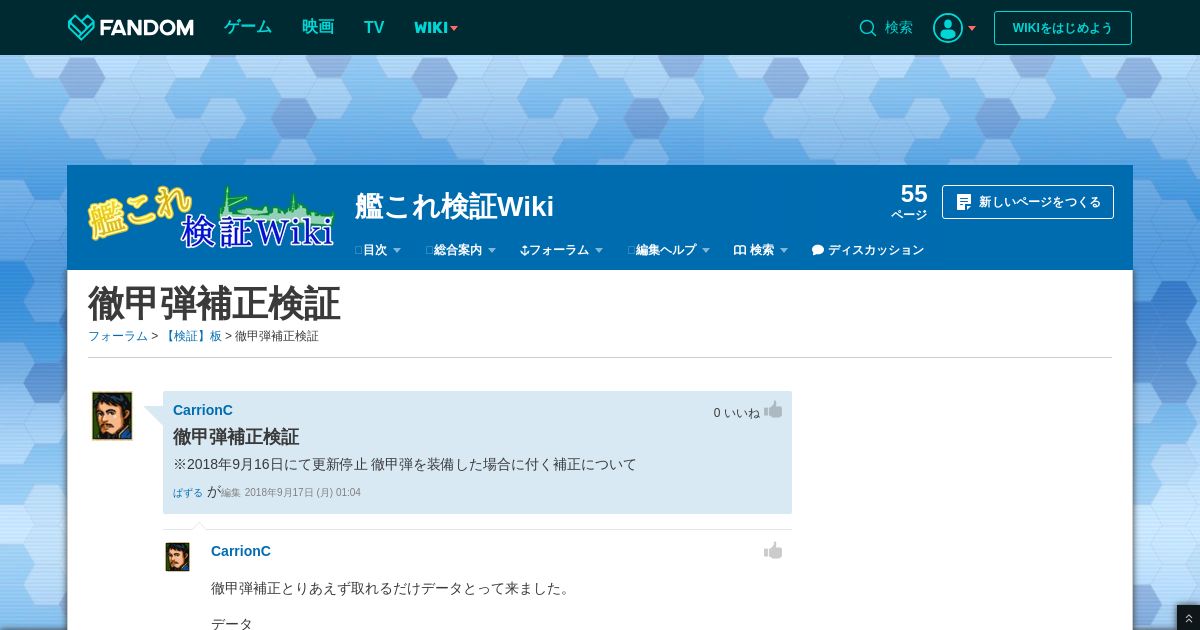Expand the 総合案内 menu
Image resolution: width=1200 pixels, height=630 pixels.
[x=461, y=250]
